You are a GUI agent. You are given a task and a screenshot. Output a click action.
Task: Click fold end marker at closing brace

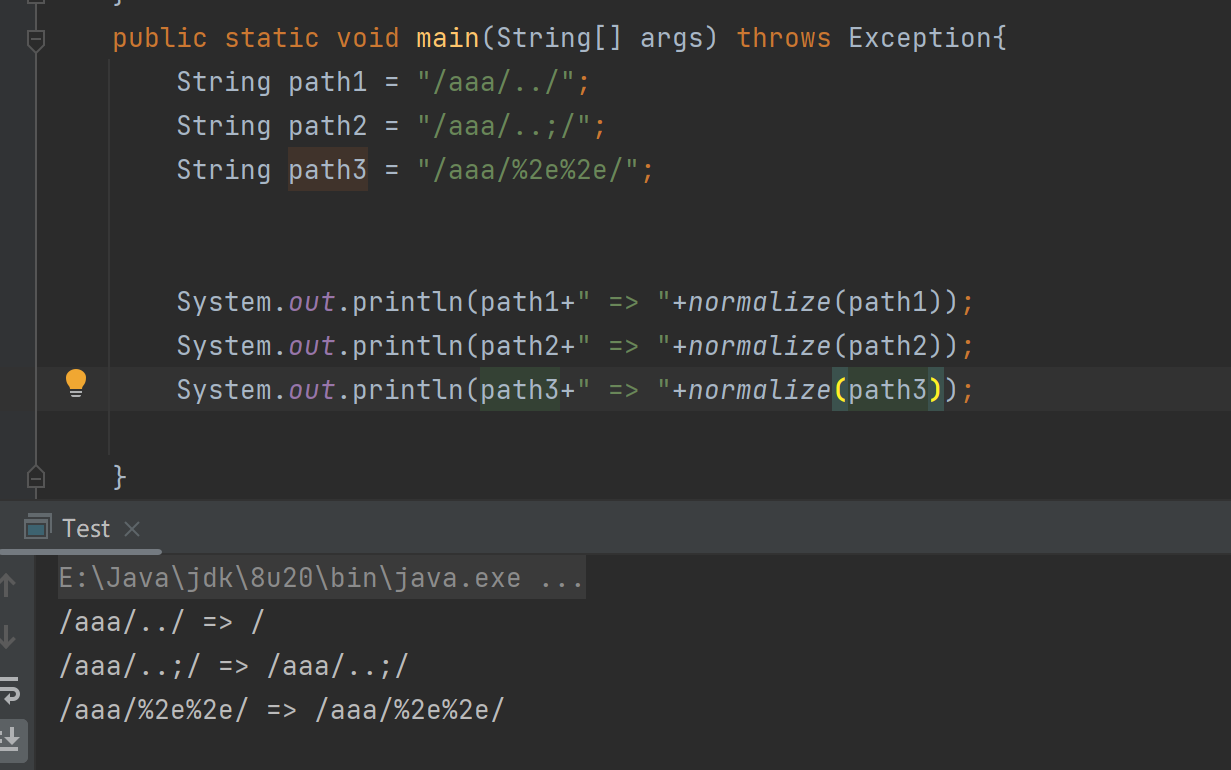point(36,476)
